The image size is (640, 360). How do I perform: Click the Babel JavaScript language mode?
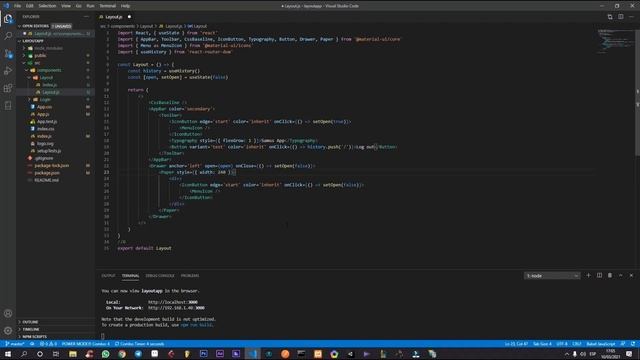[x=600, y=344]
